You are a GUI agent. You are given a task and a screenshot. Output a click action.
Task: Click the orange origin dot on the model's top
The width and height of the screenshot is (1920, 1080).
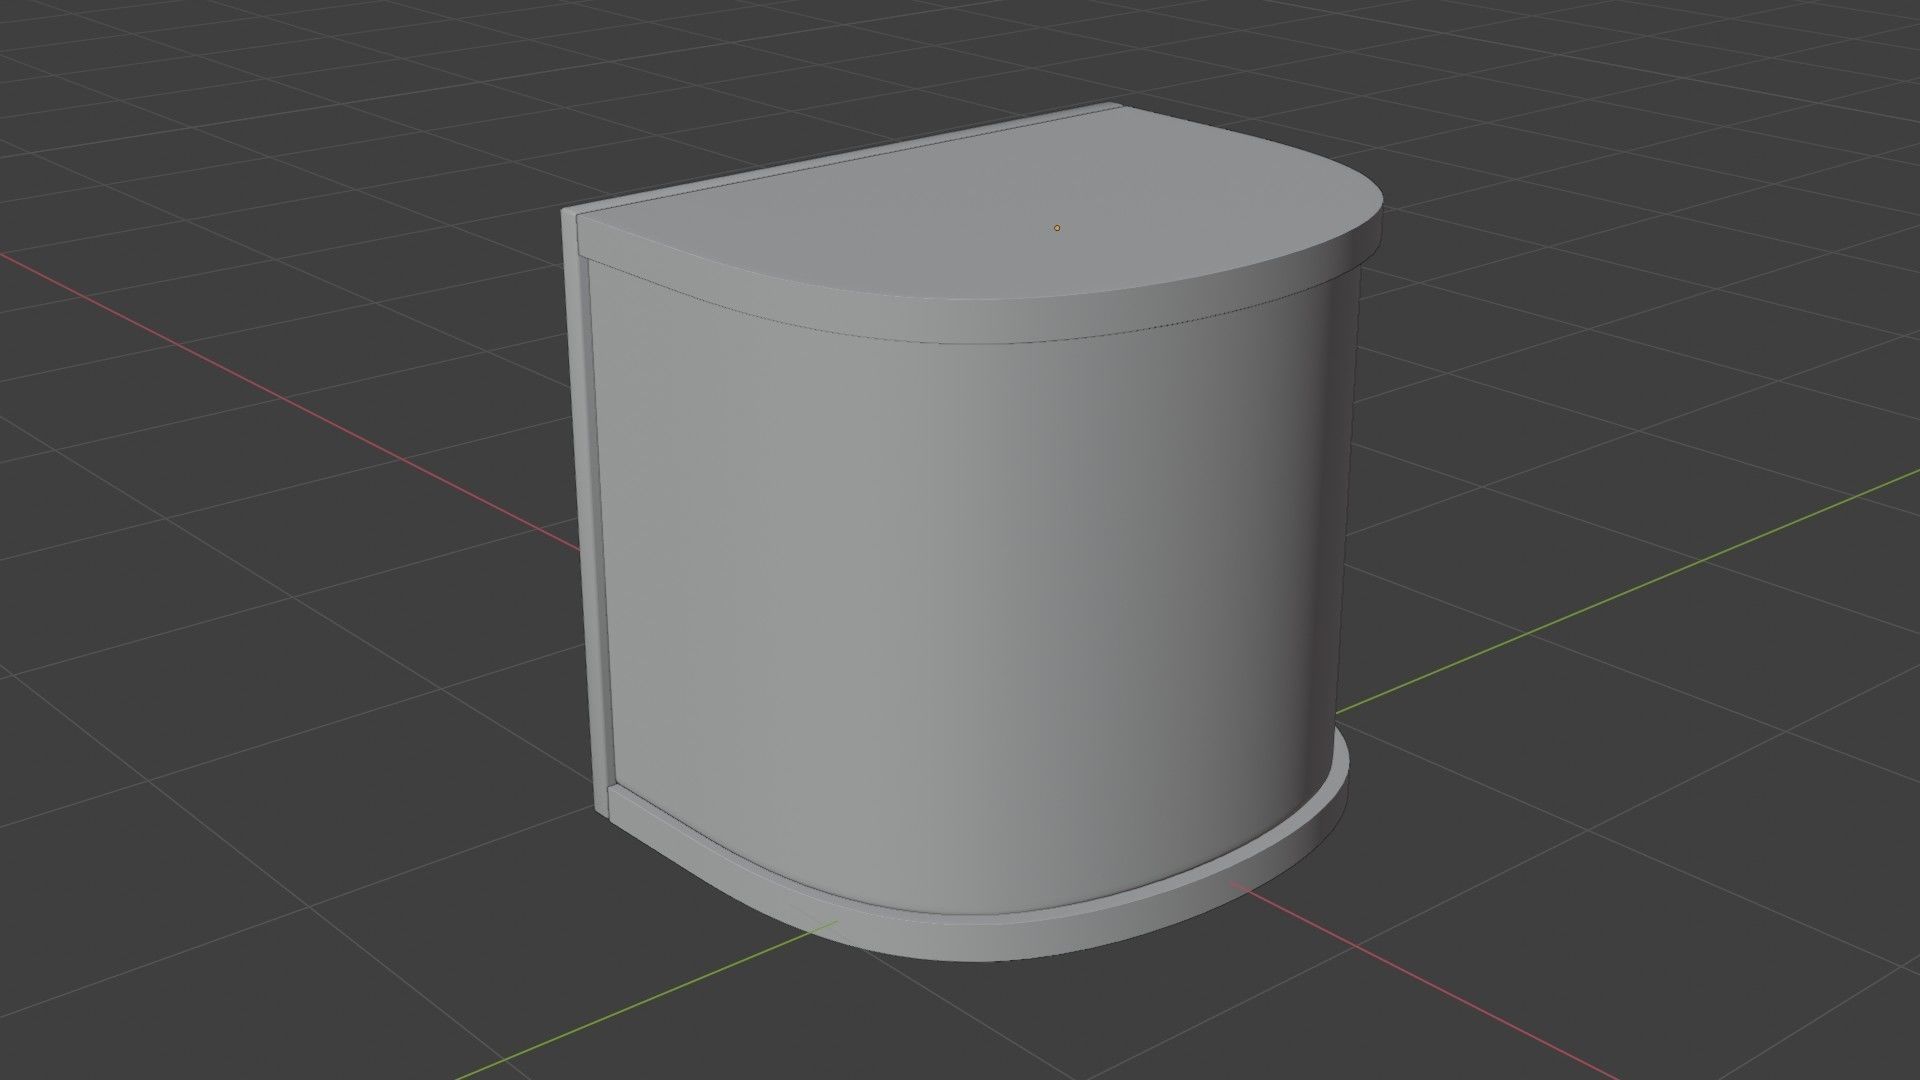pyautogui.click(x=1057, y=228)
